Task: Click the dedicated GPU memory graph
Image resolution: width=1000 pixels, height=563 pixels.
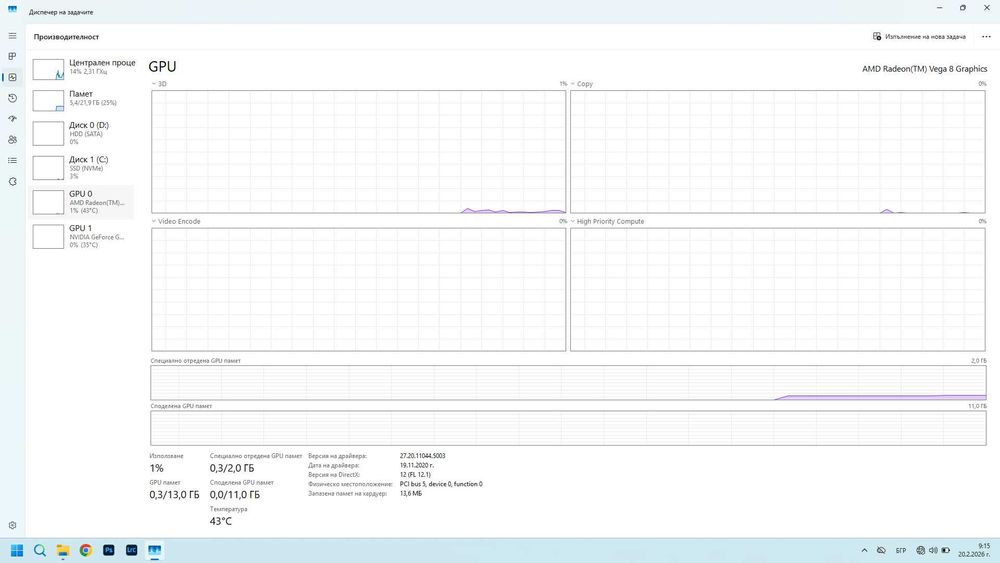Action: (x=568, y=383)
